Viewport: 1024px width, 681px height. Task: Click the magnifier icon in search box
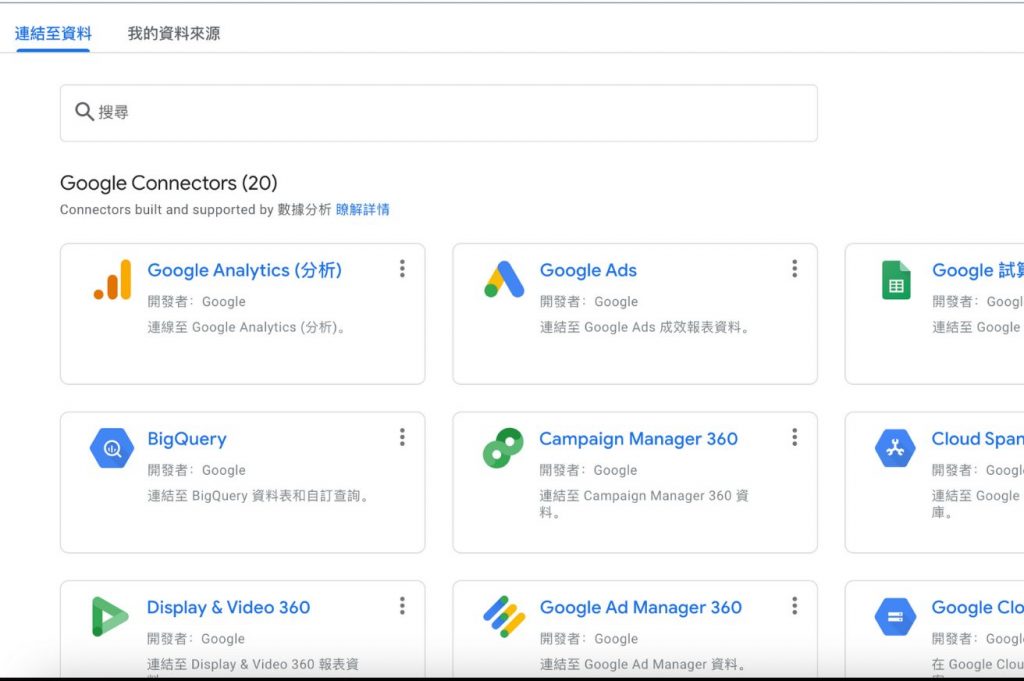84,112
